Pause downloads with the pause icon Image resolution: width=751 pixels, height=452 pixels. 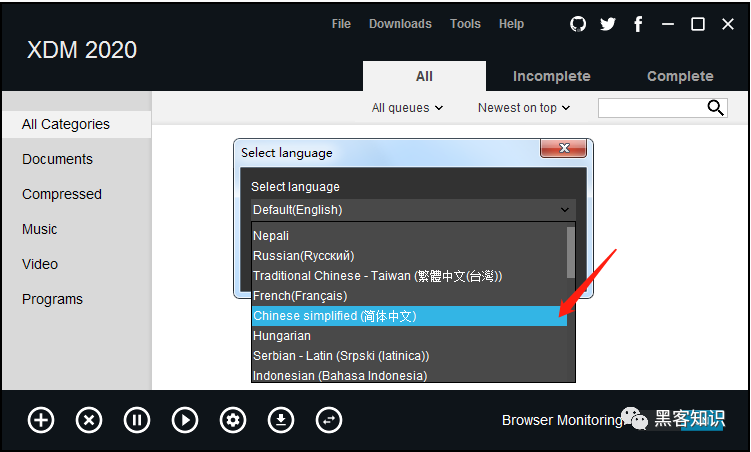coord(137,420)
